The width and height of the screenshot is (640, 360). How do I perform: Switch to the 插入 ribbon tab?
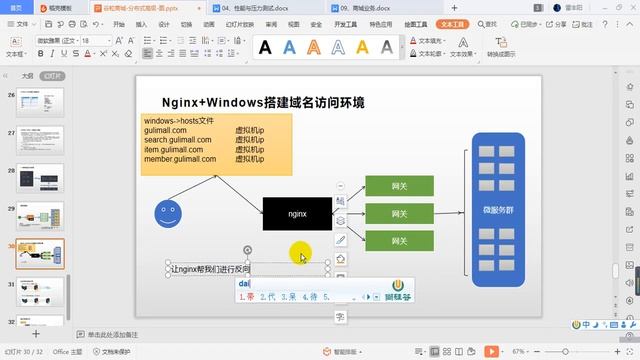(x=141, y=24)
